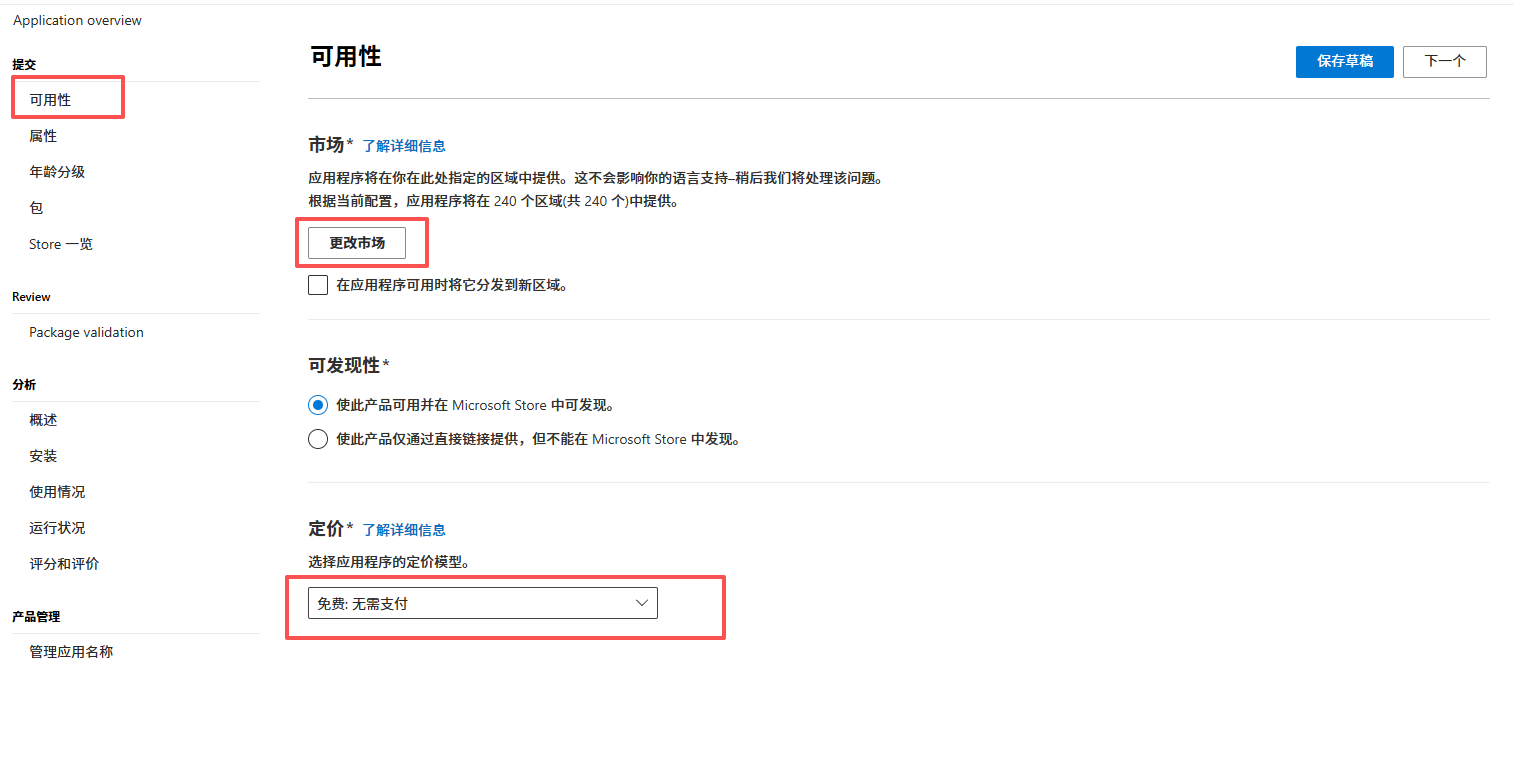Viewport: 1514px width, 763px height.
Task: Open the Store 一览 page
Action: [x=61, y=244]
